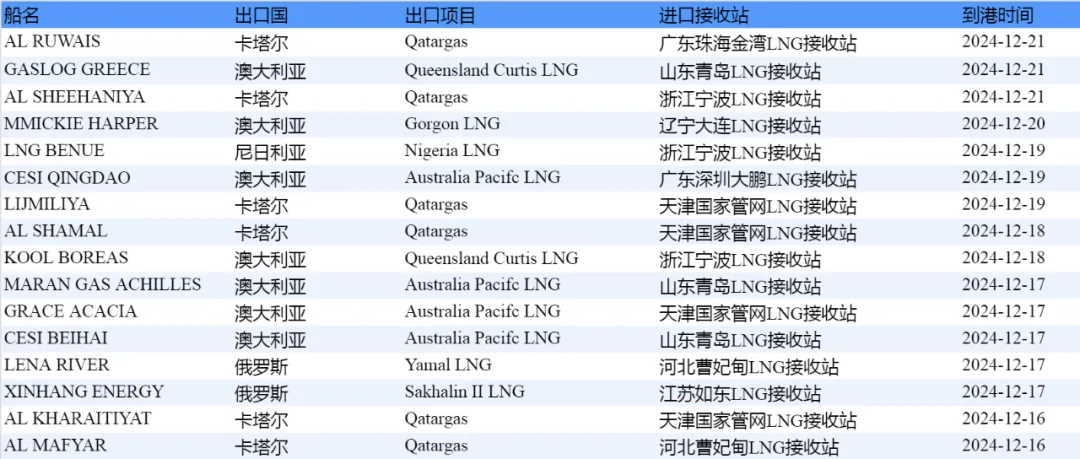1080x459 pixels.
Task: Click date 2024-12-20 for MMICKIE HARPER
Action: 1004,123
